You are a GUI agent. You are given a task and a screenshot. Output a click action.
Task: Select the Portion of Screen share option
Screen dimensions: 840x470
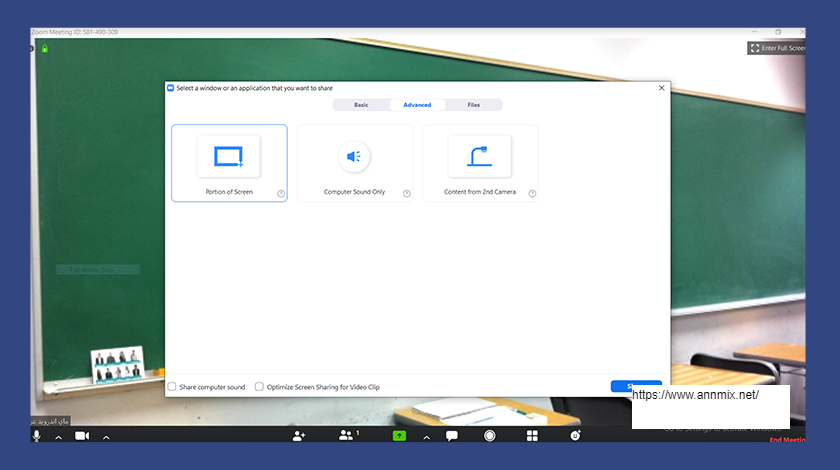(x=229, y=163)
